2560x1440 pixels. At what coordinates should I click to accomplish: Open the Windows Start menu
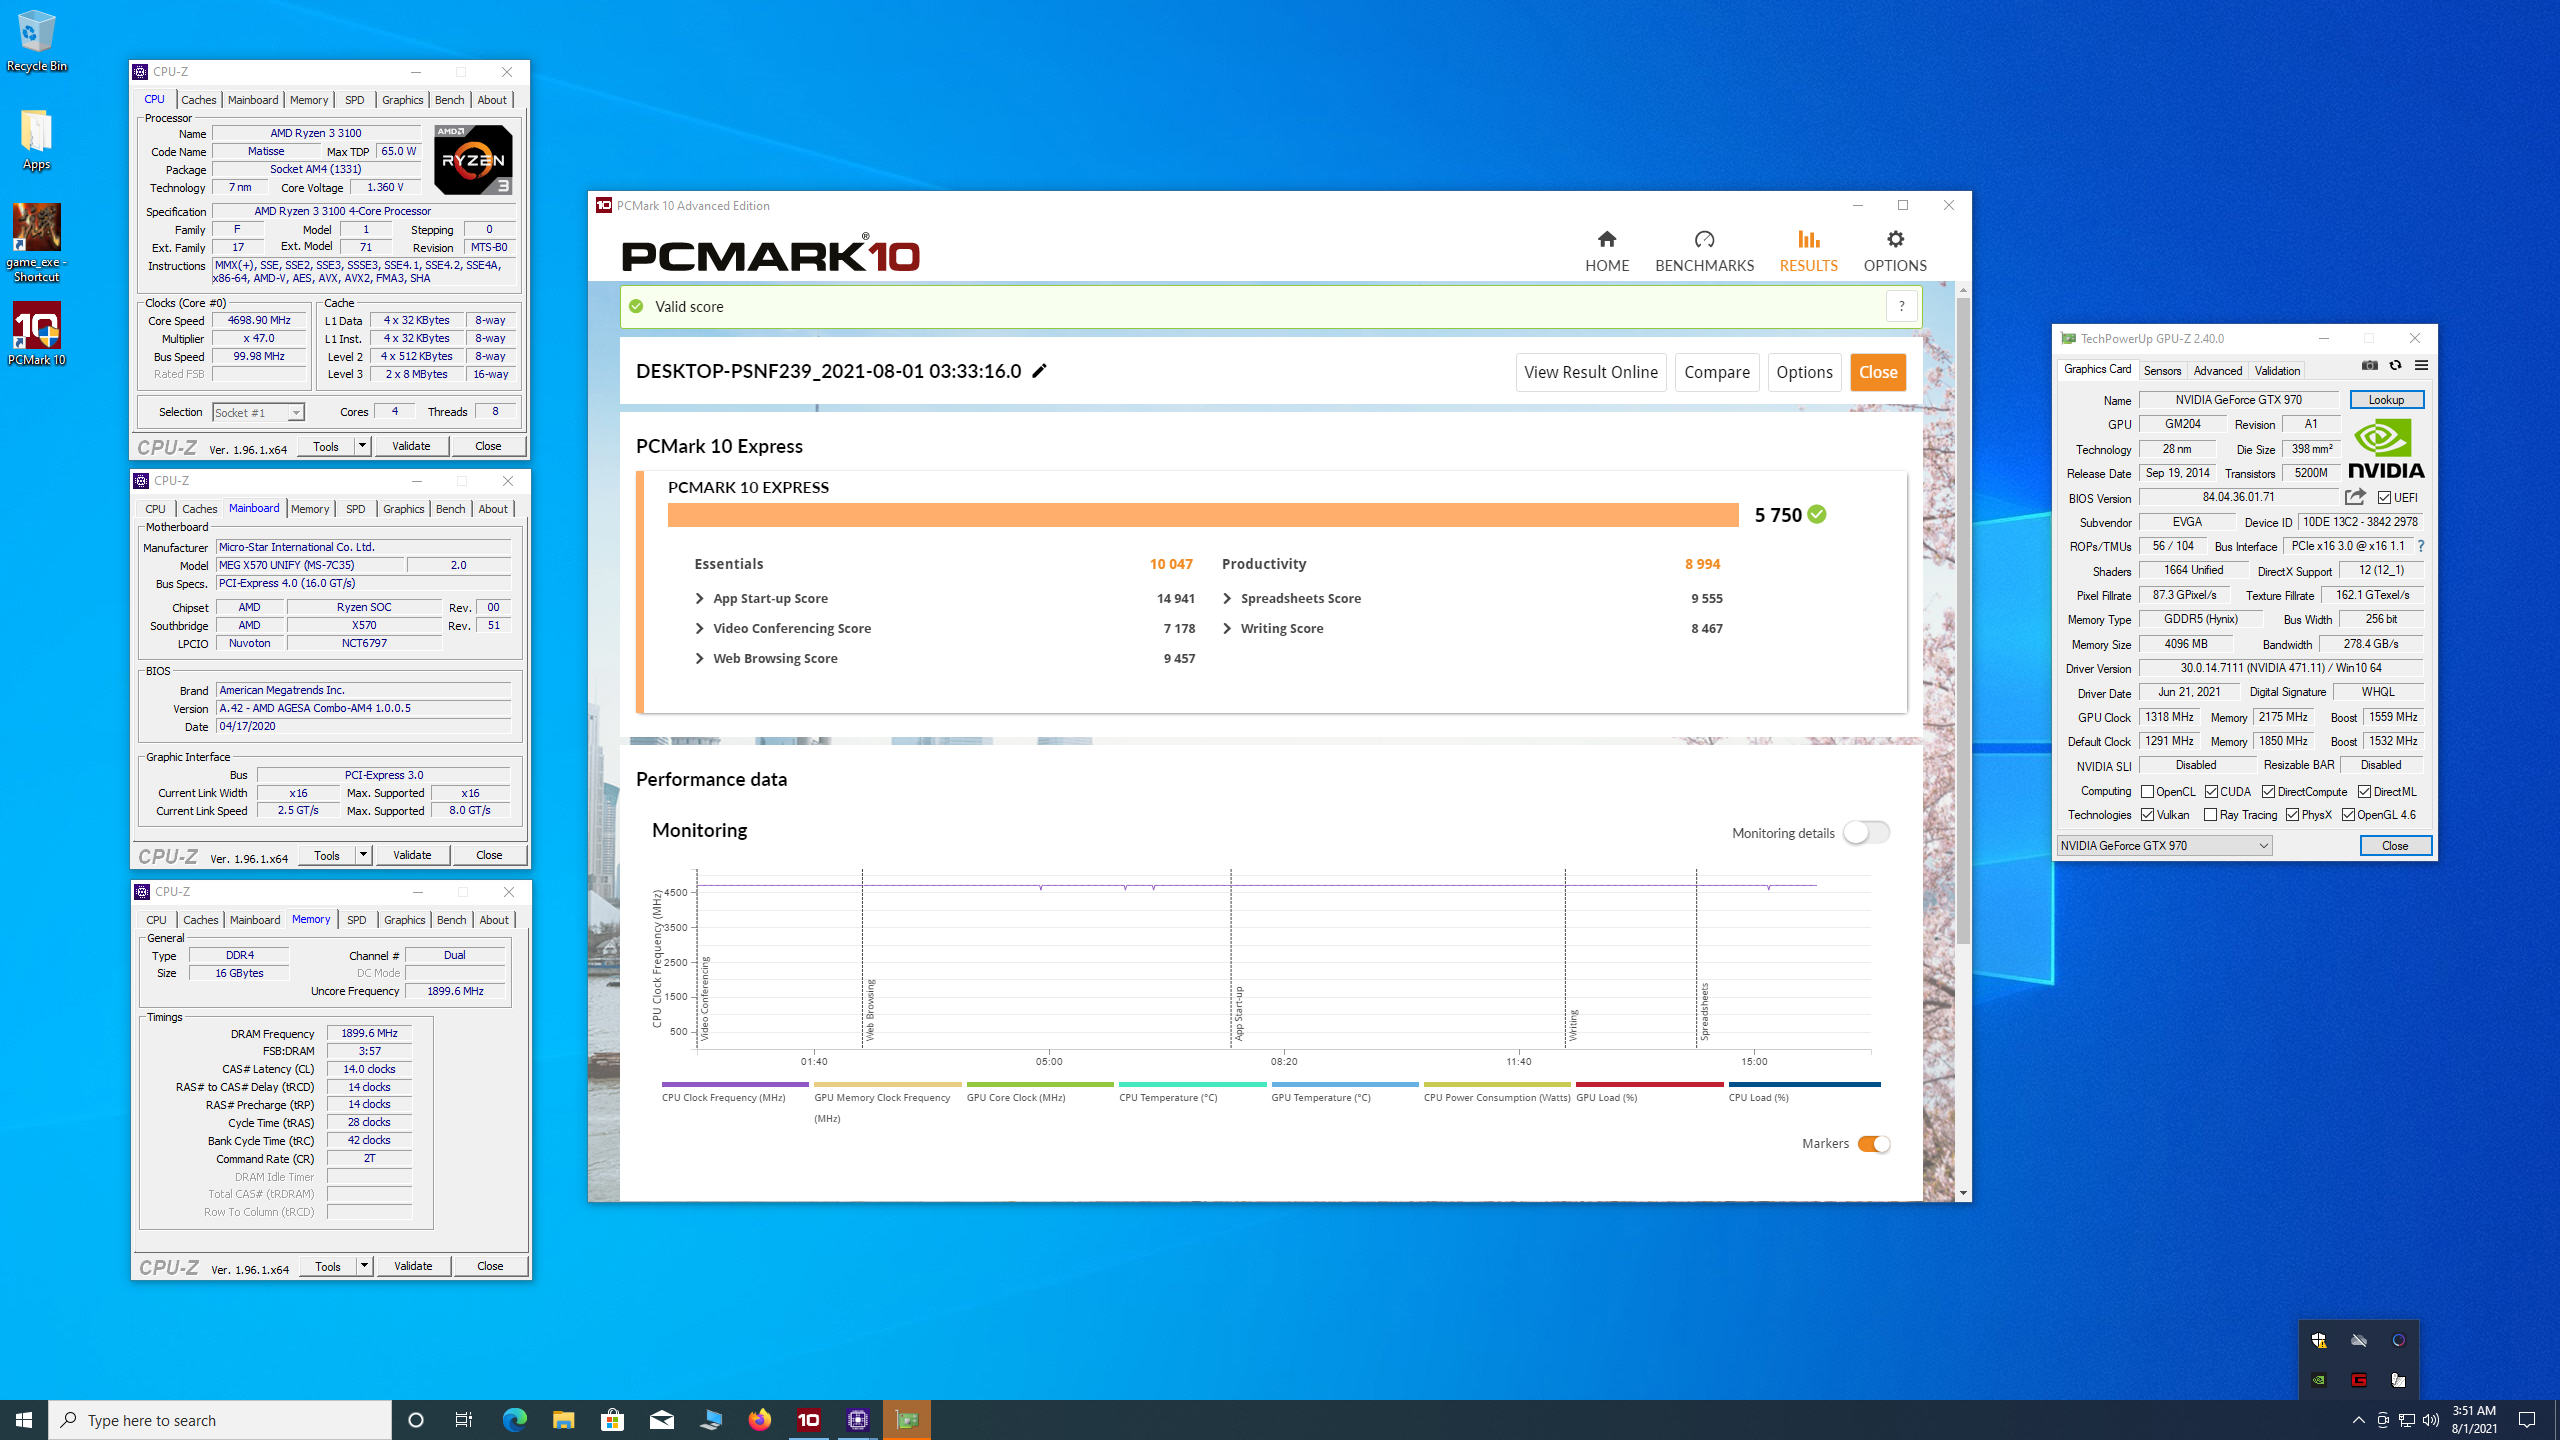pyautogui.click(x=24, y=1420)
